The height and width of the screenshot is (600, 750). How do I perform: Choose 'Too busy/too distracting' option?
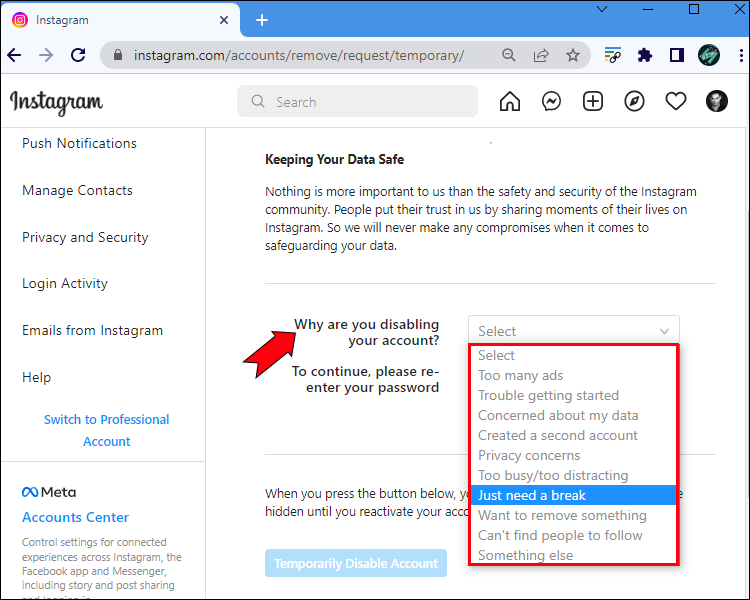[x=573, y=476]
